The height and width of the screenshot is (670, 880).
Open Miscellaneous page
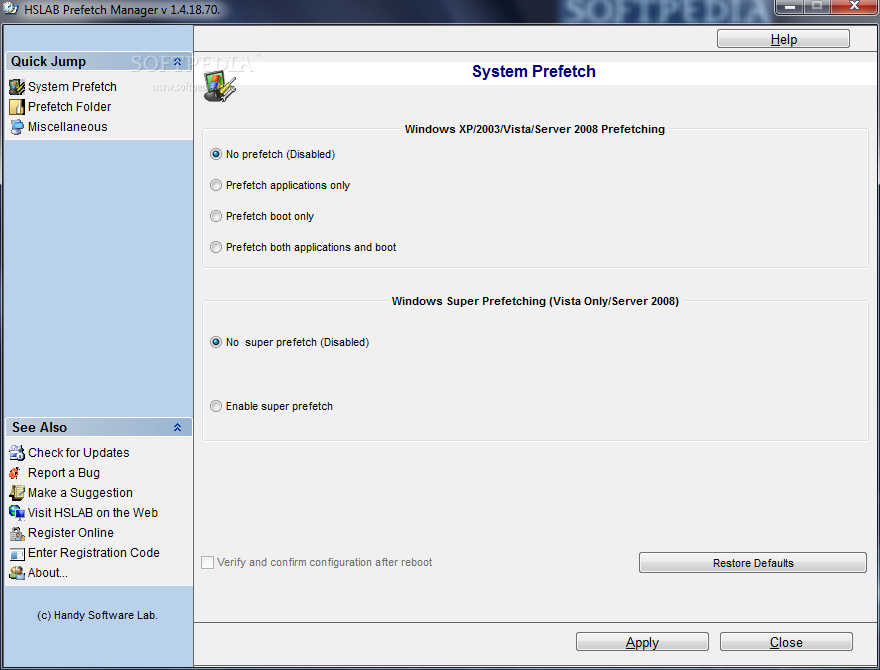click(x=67, y=127)
